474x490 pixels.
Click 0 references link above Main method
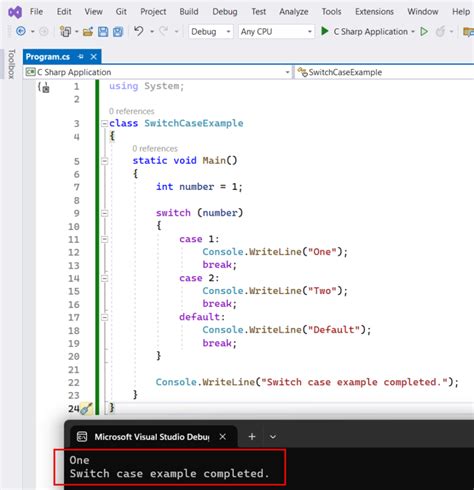click(155, 148)
